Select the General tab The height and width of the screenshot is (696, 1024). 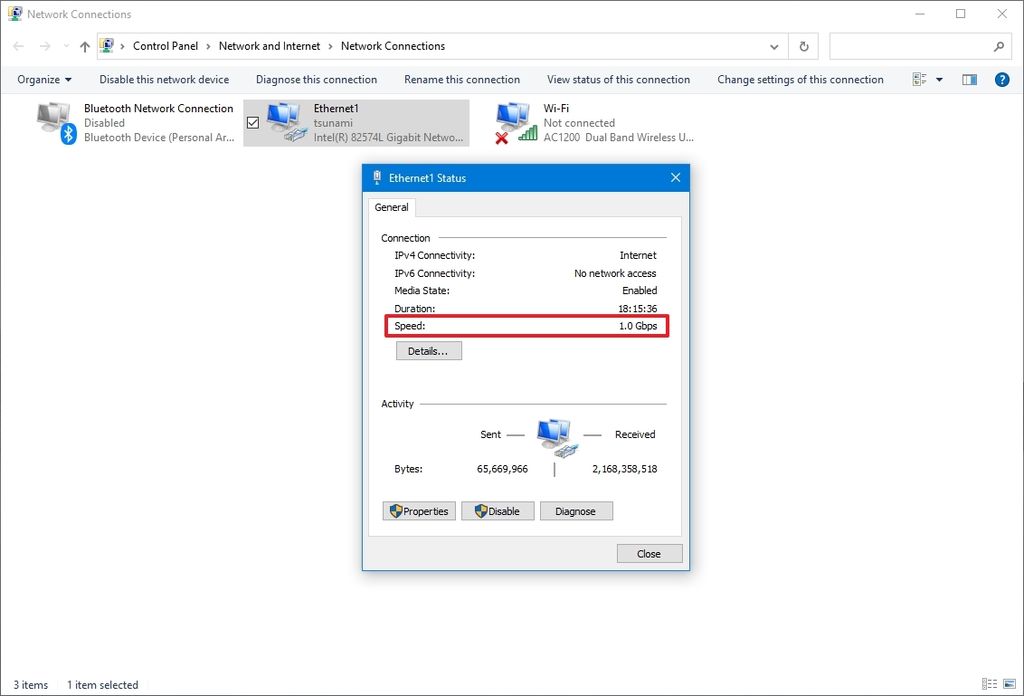pyautogui.click(x=391, y=207)
